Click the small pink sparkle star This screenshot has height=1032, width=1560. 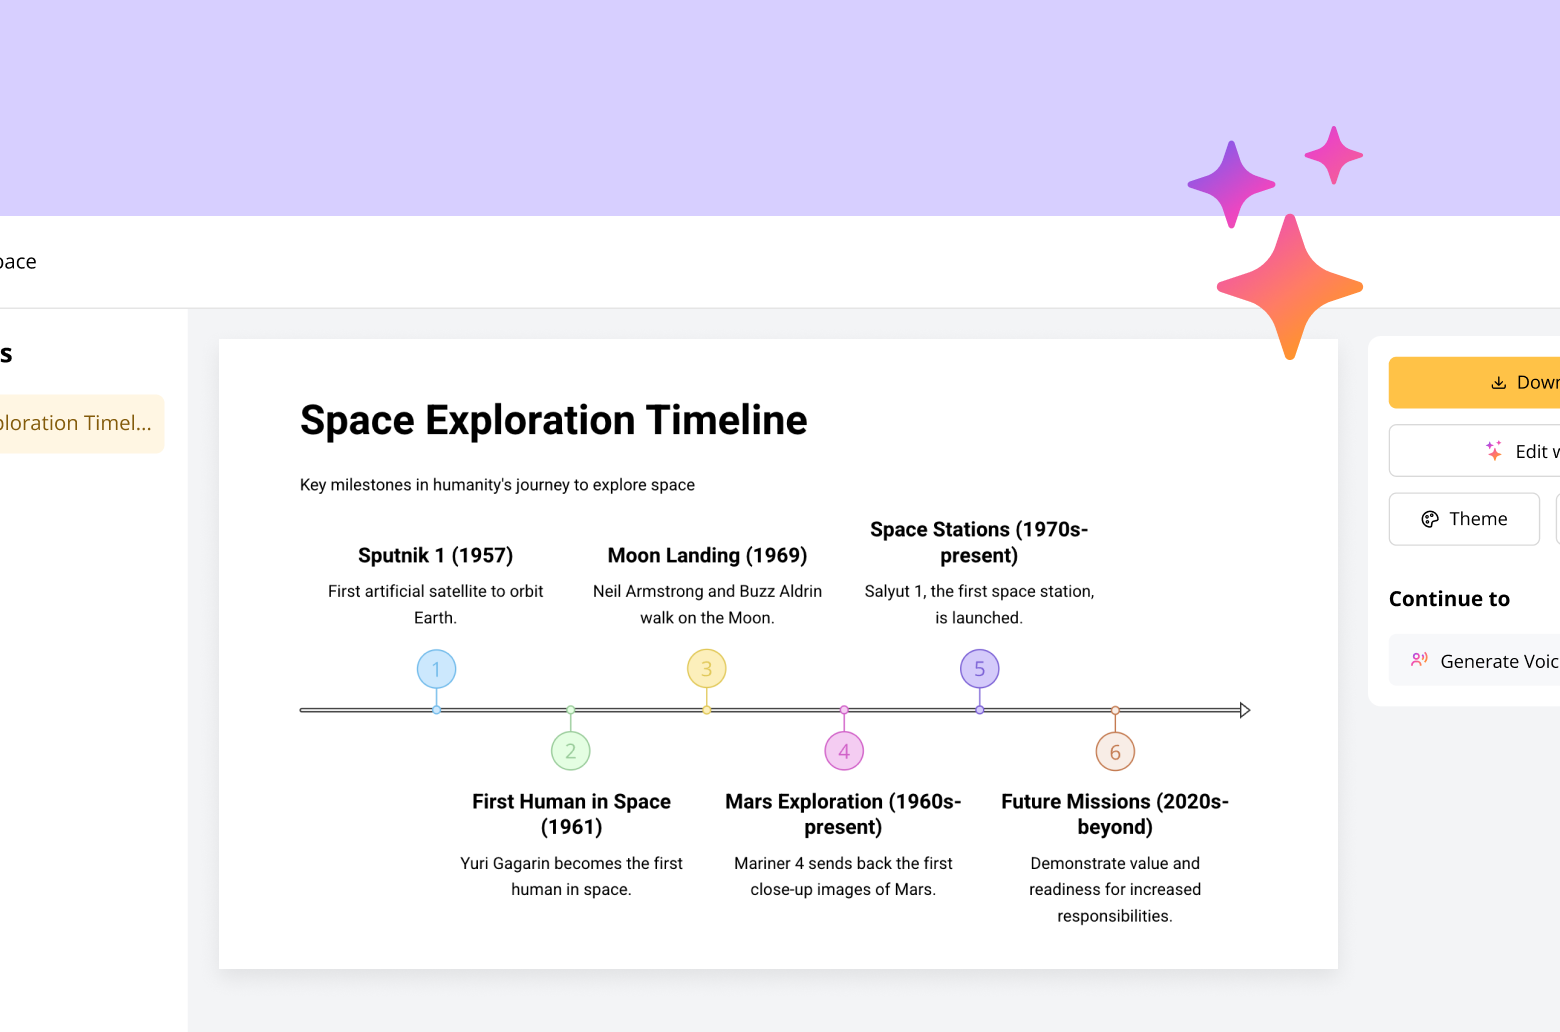[x=1333, y=155]
